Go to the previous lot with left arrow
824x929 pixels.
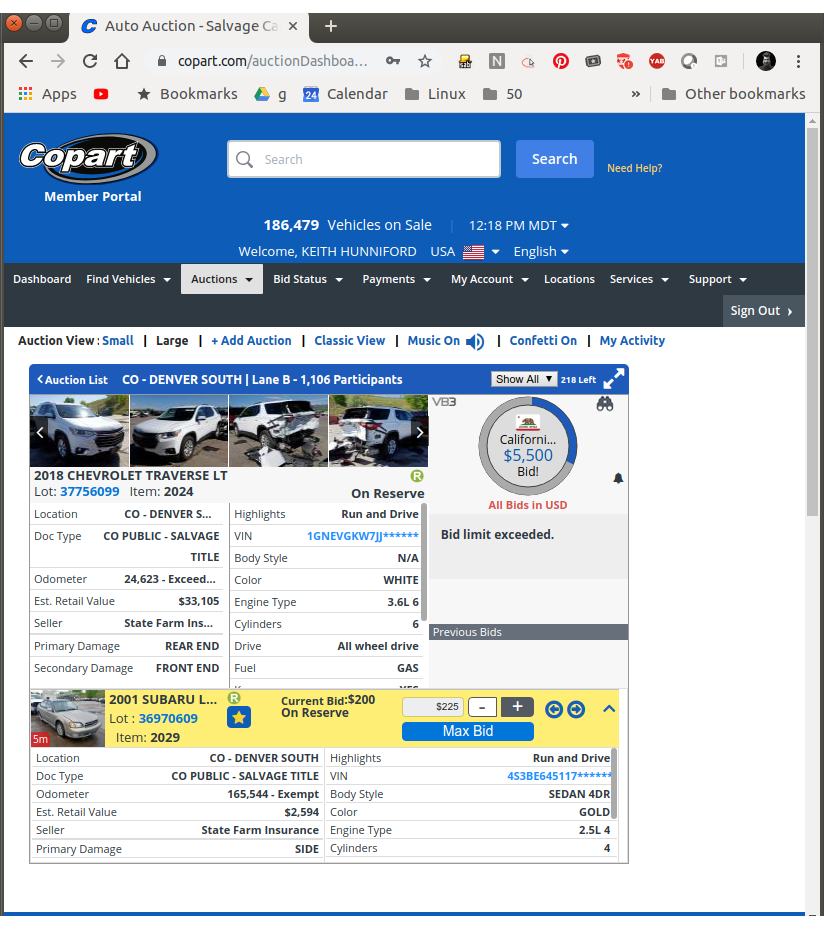(x=554, y=709)
